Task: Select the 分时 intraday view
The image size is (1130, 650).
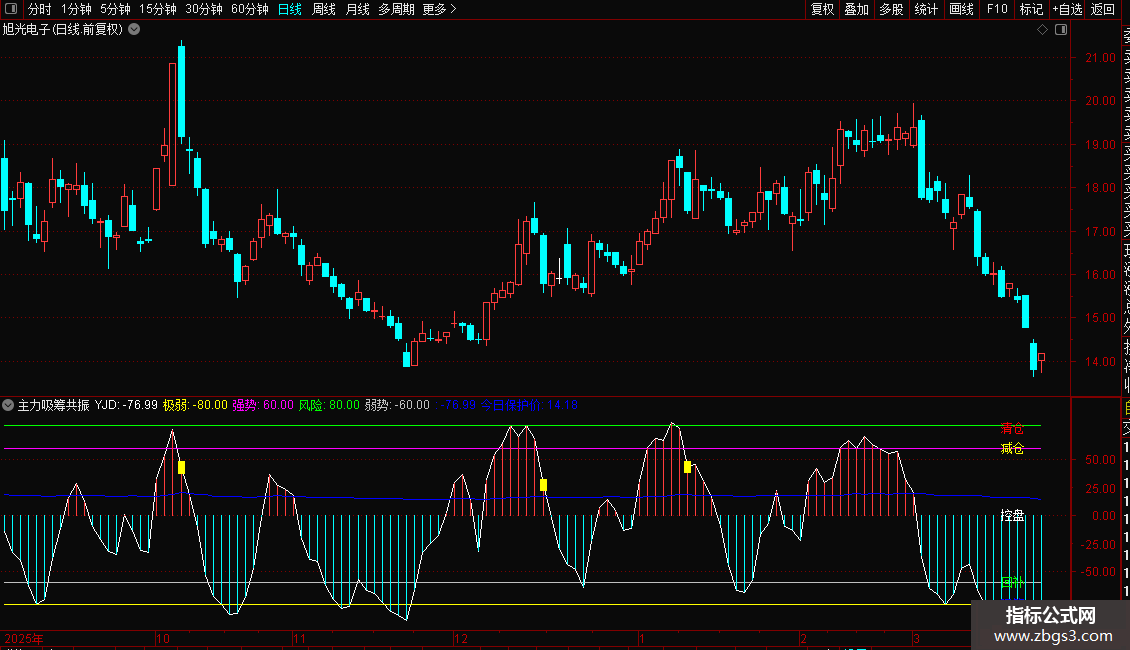Action: 39,10
